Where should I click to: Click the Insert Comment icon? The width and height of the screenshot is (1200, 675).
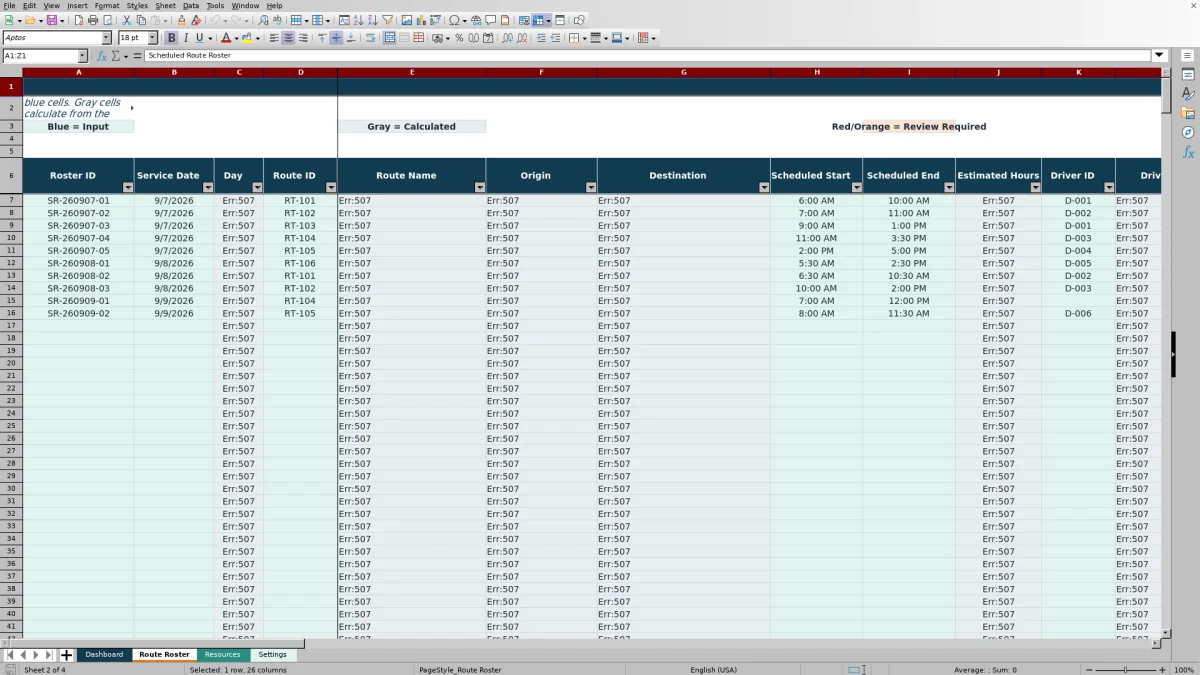coord(490,20)
